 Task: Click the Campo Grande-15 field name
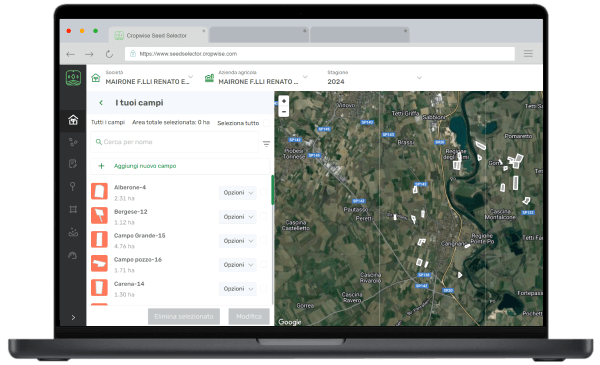(140, 236)
